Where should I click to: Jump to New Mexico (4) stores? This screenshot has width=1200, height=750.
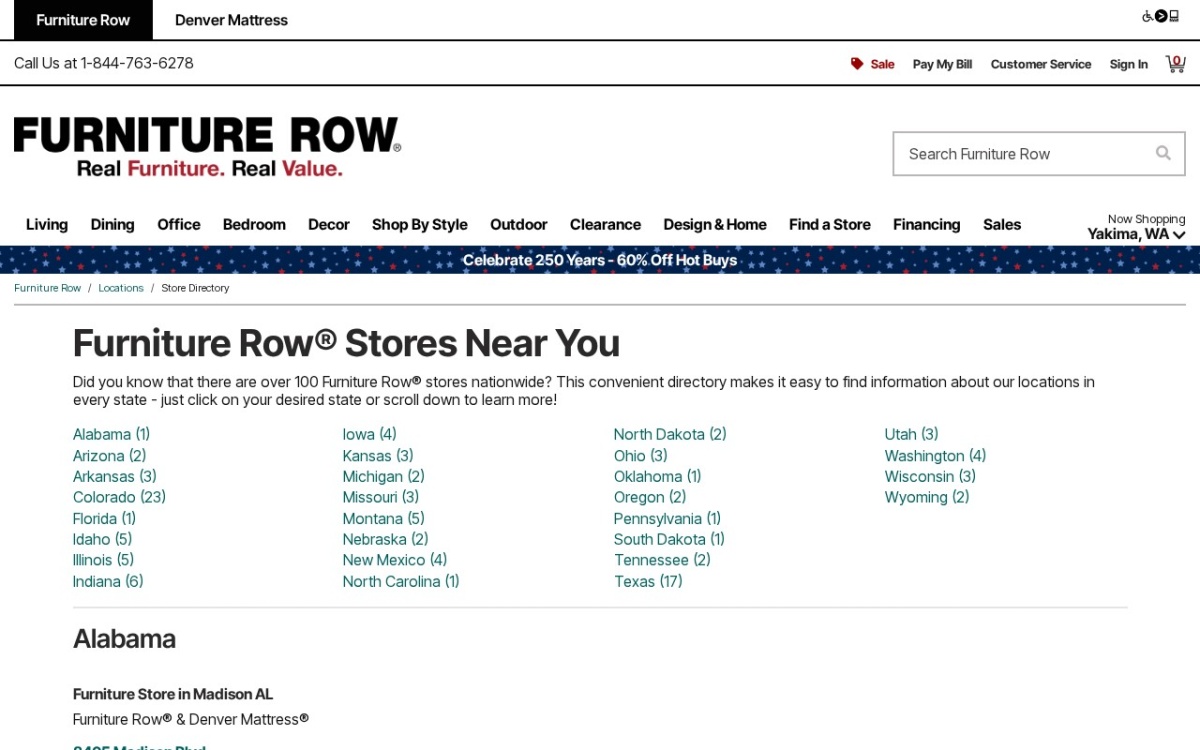(395, 560)
